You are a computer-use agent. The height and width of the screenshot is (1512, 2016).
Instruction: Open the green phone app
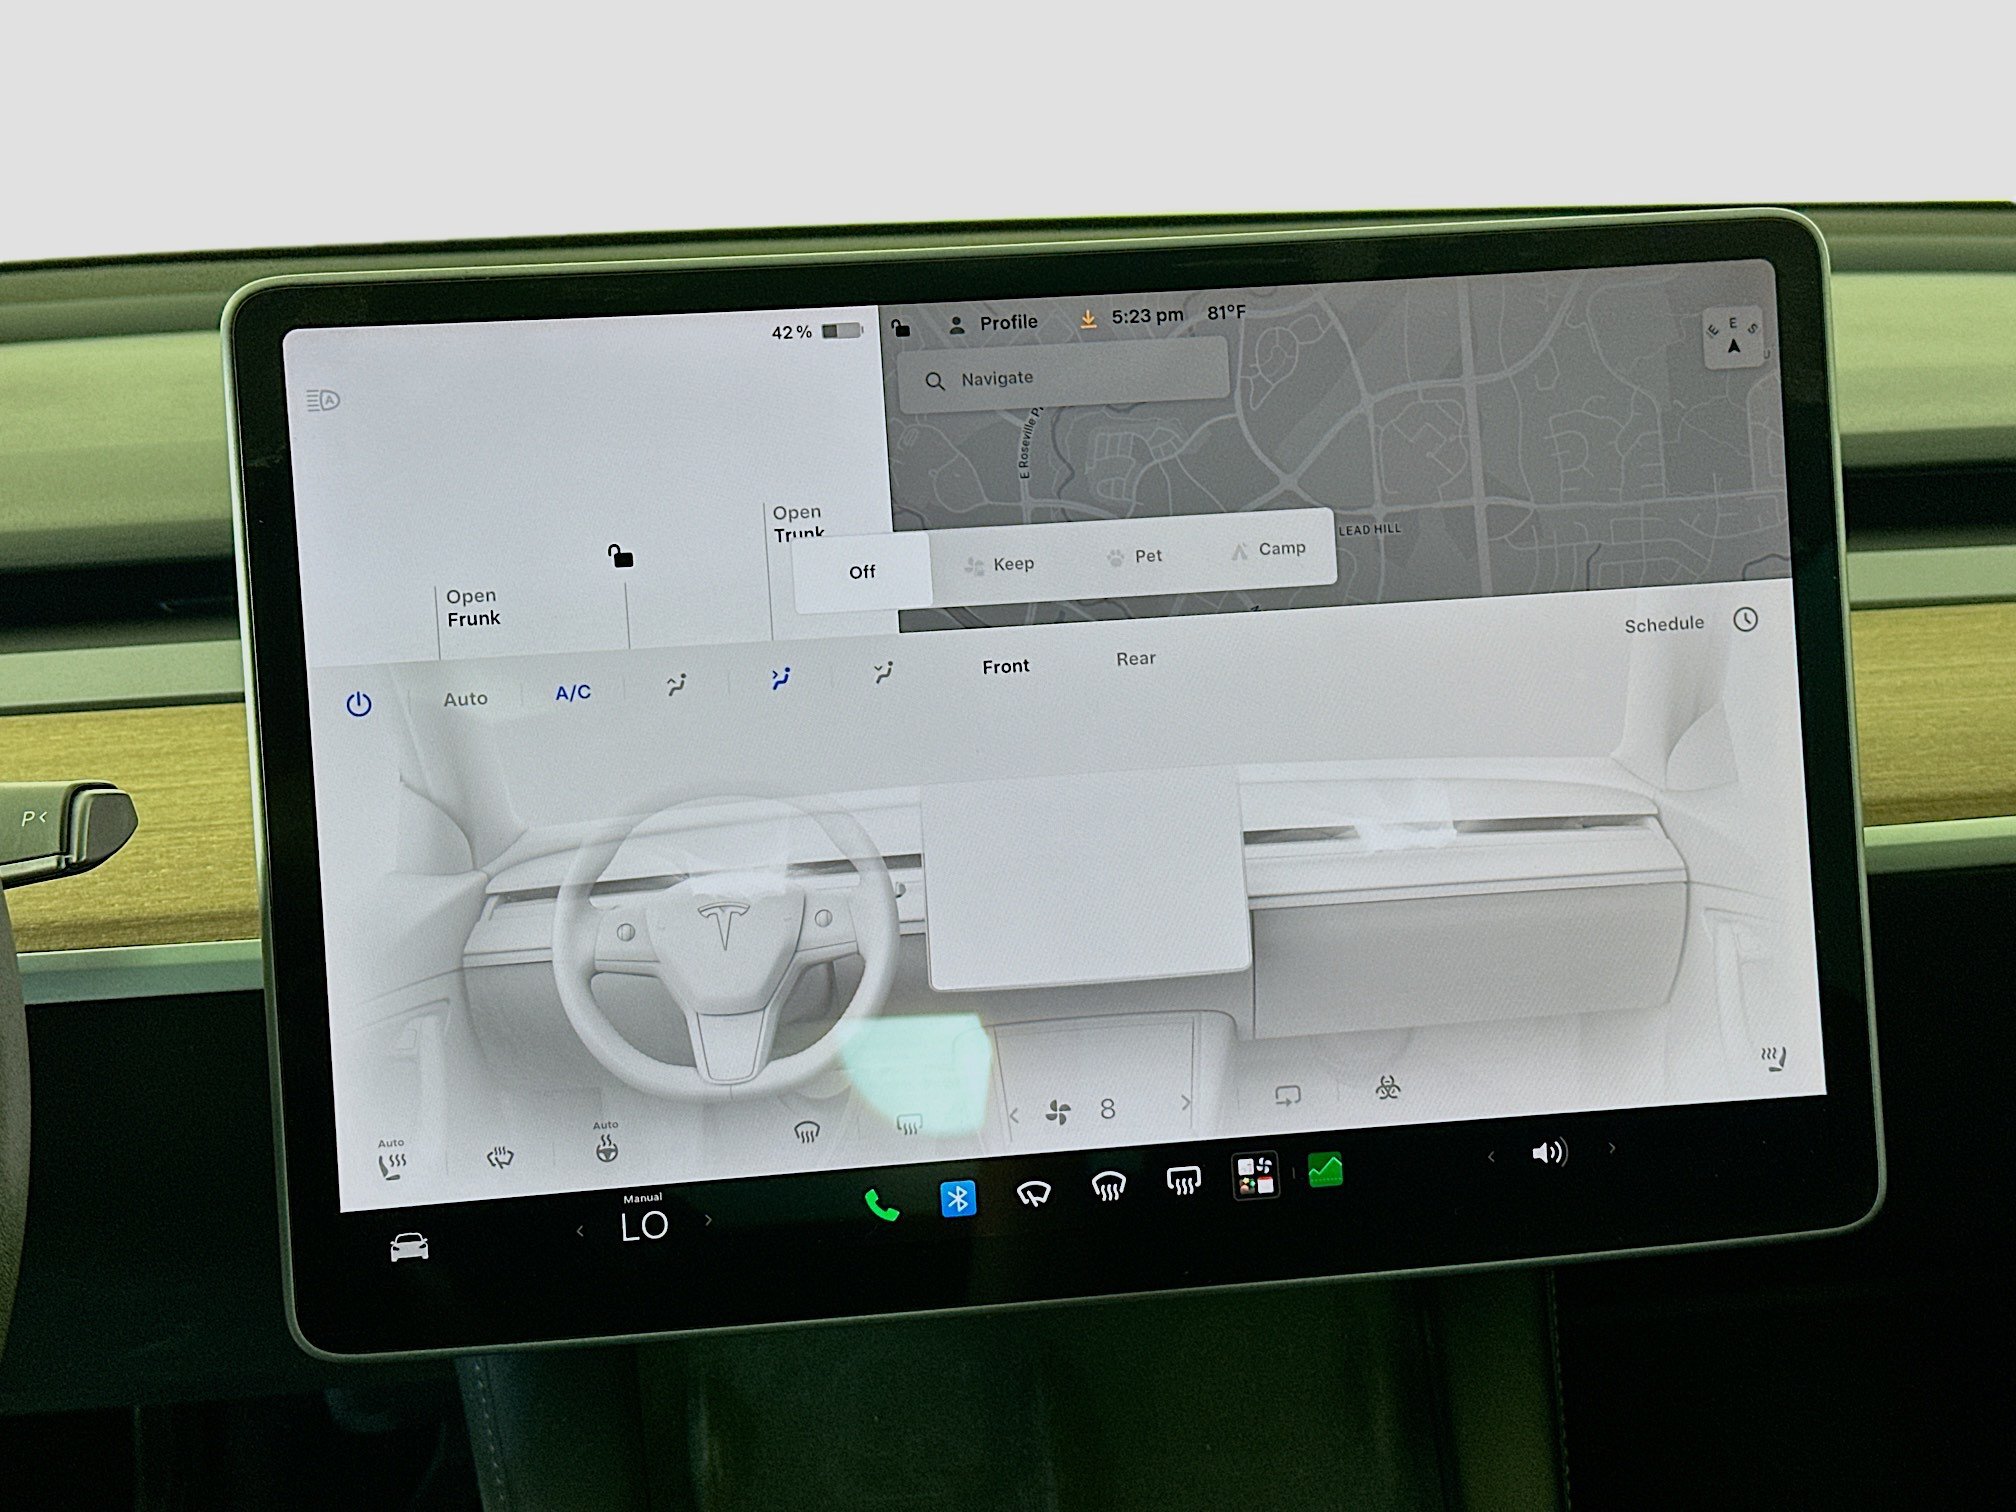(x=881, y=1205)
